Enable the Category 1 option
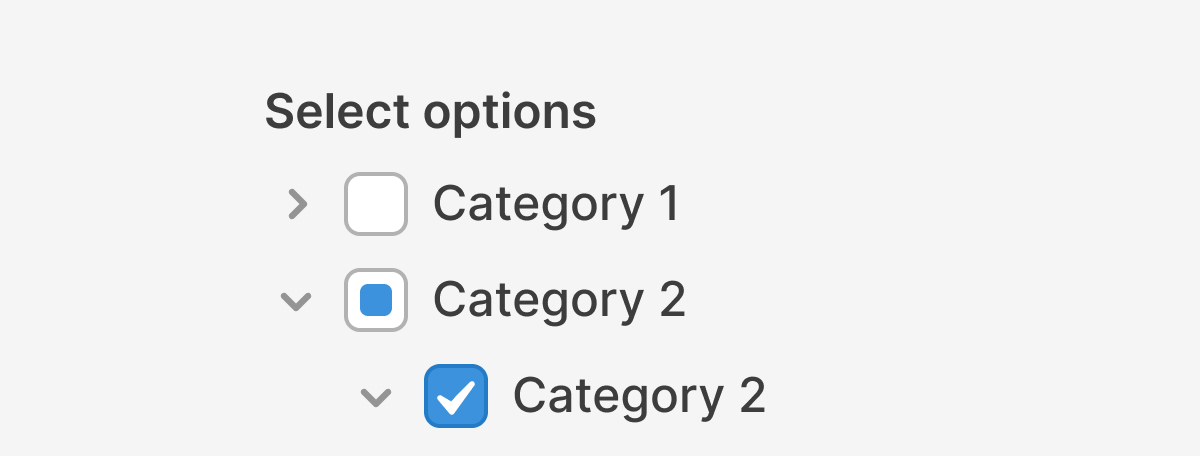This screenshot has height=456, width=1200. point(376,204)
